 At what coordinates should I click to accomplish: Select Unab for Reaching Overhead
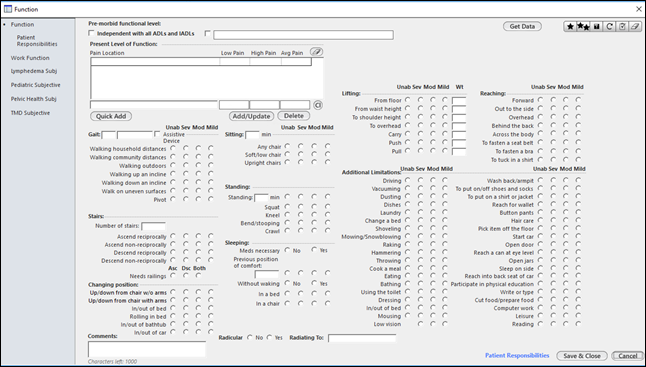point(540,117)
